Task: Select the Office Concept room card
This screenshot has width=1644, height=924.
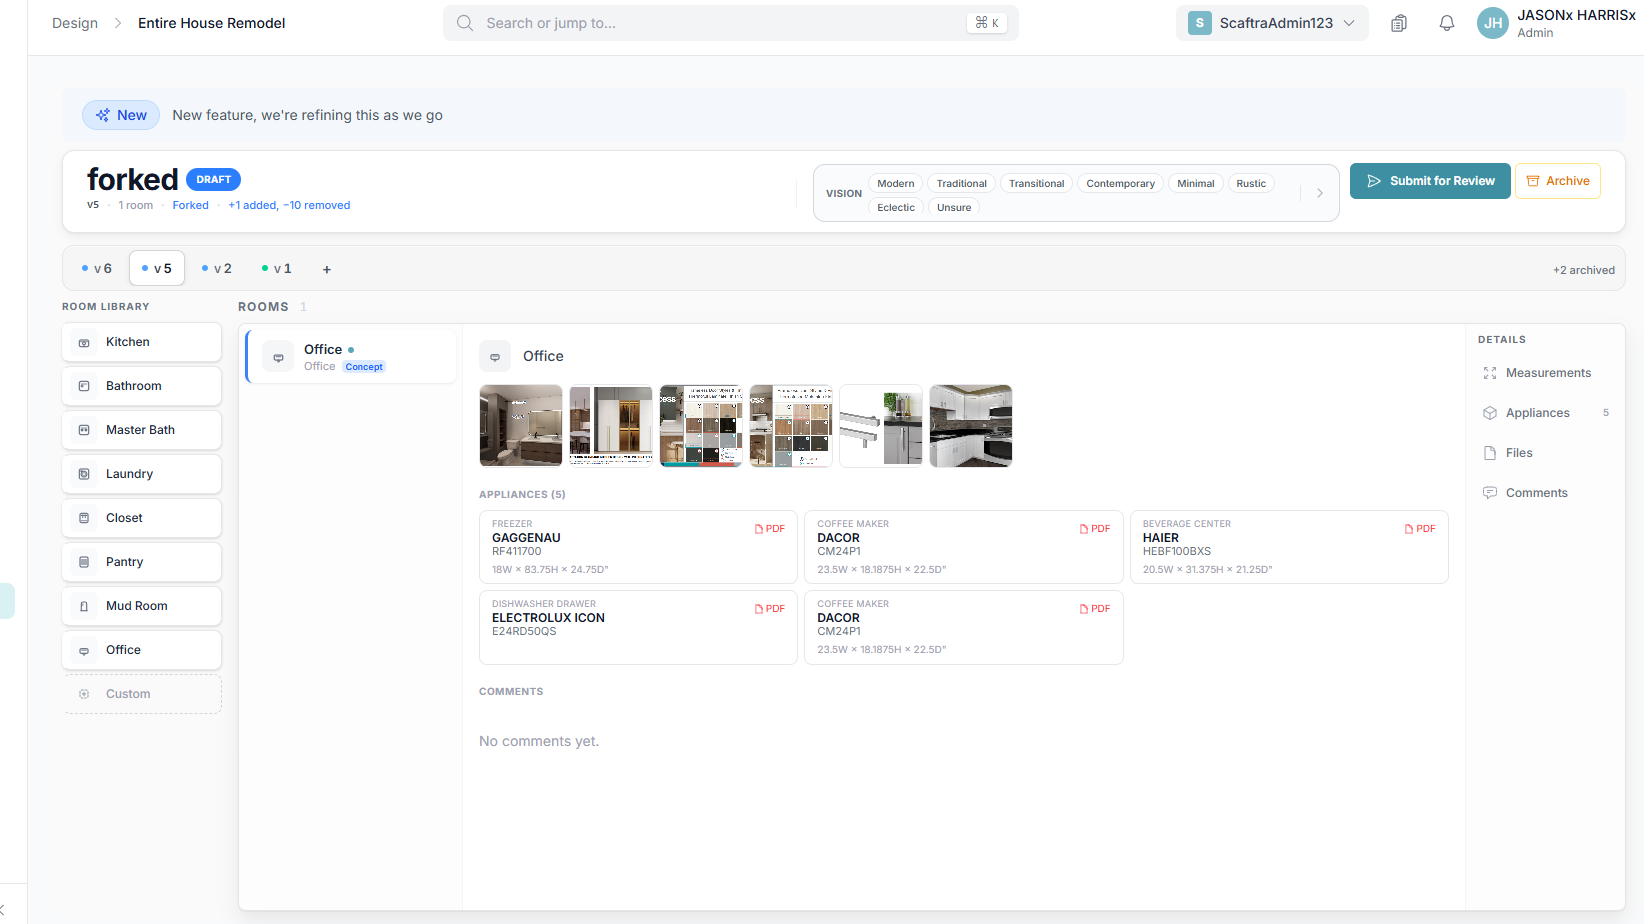Action: coord(351,357)
